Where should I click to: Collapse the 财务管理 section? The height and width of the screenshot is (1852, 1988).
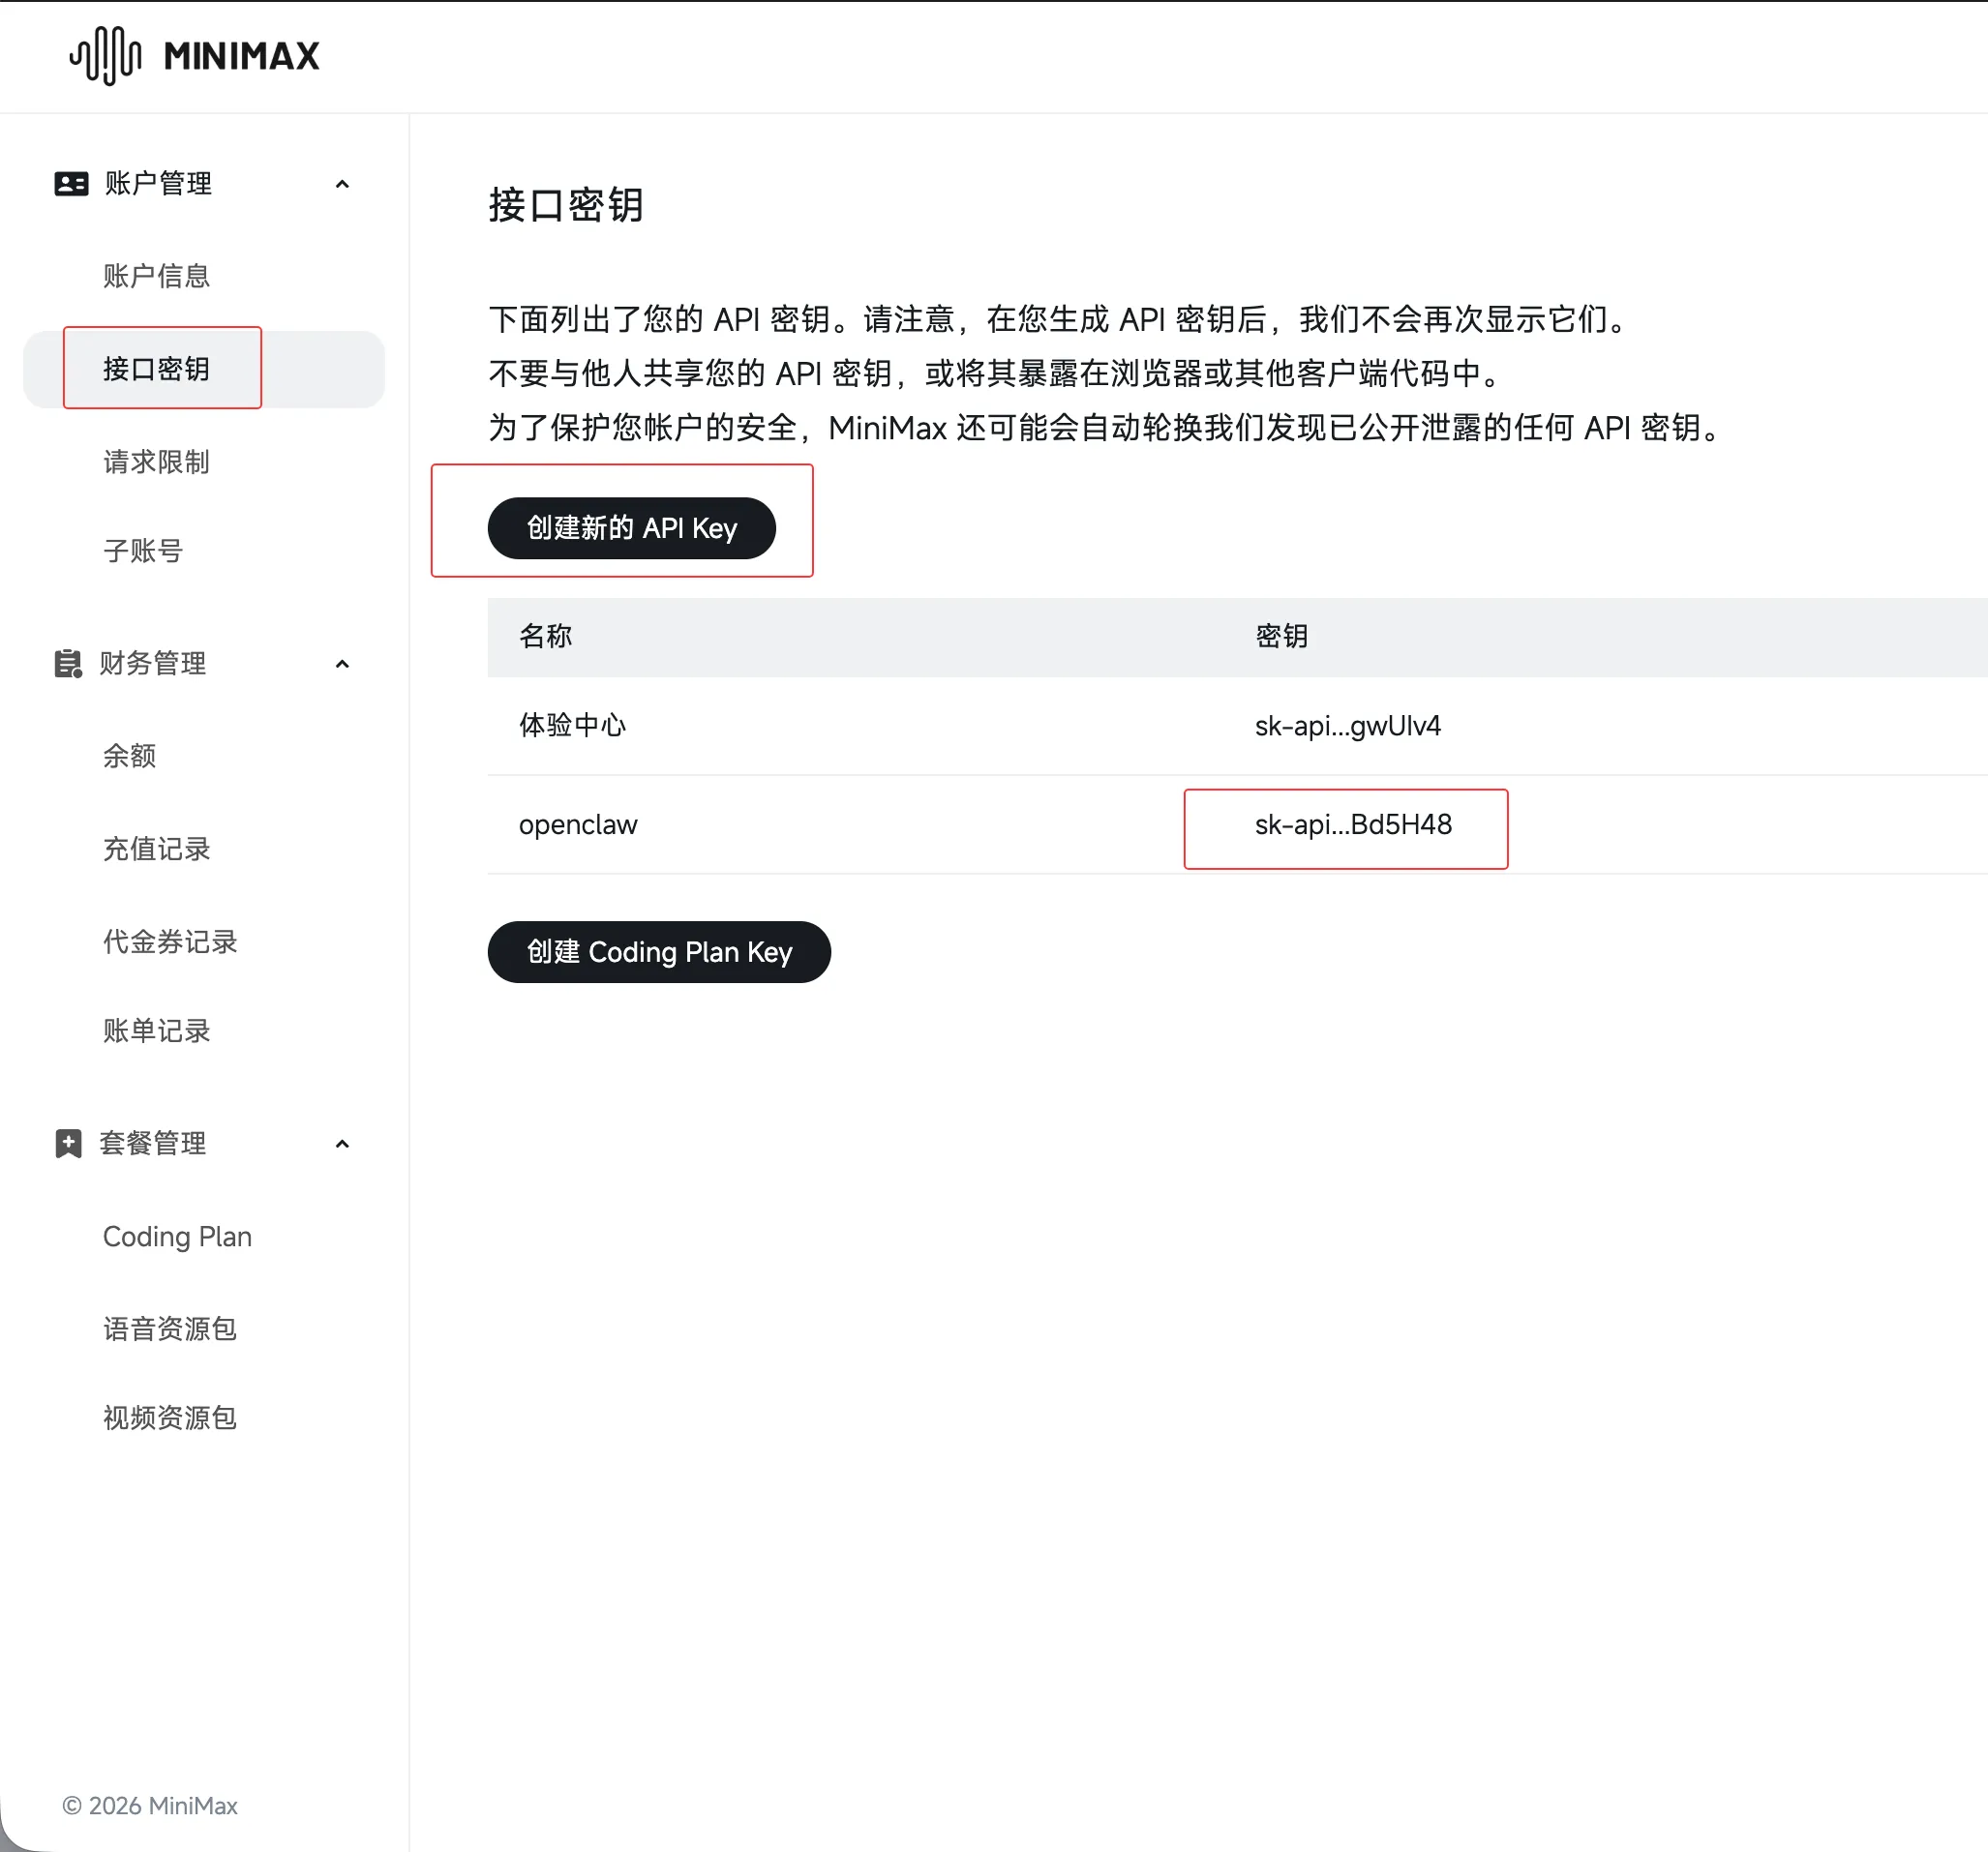coord(342,663)
